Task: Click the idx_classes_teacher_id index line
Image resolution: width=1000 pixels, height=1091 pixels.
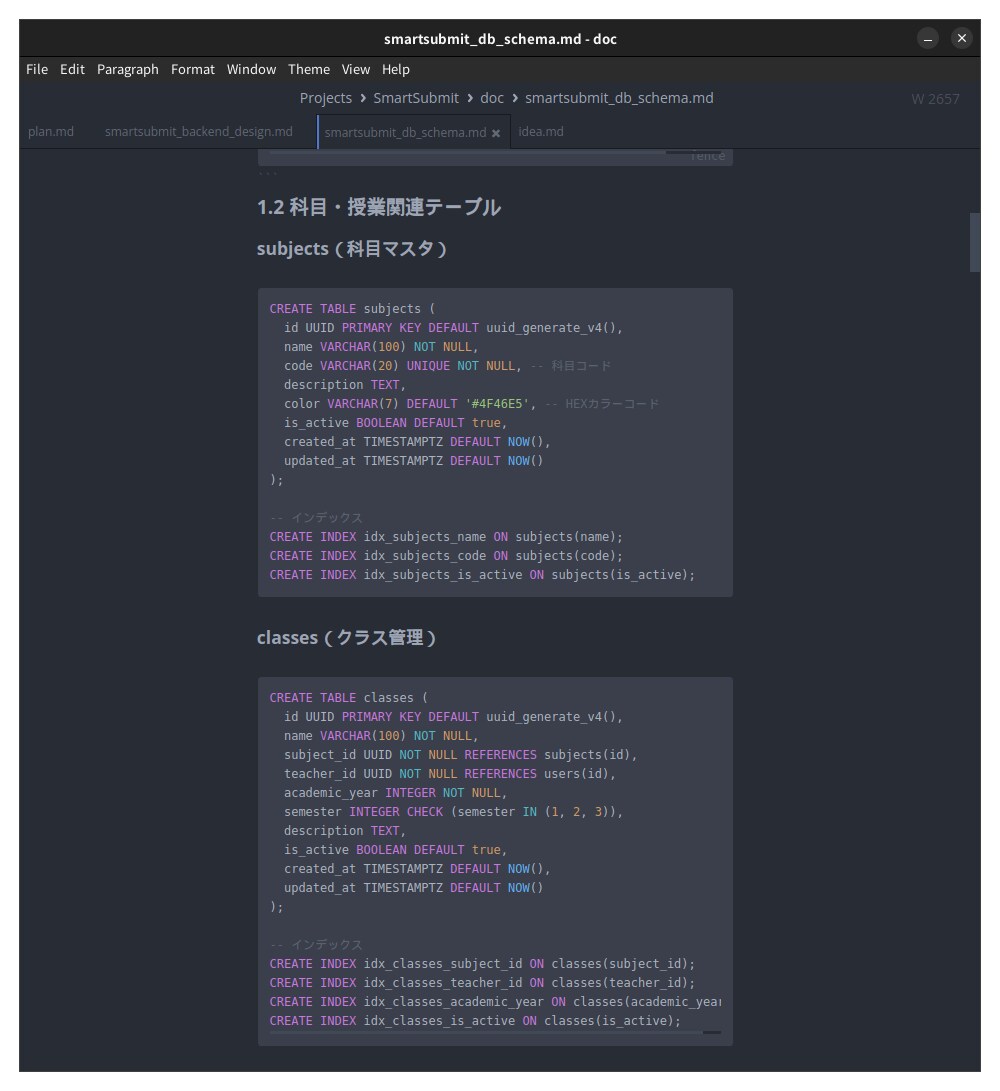Action: 482,982
